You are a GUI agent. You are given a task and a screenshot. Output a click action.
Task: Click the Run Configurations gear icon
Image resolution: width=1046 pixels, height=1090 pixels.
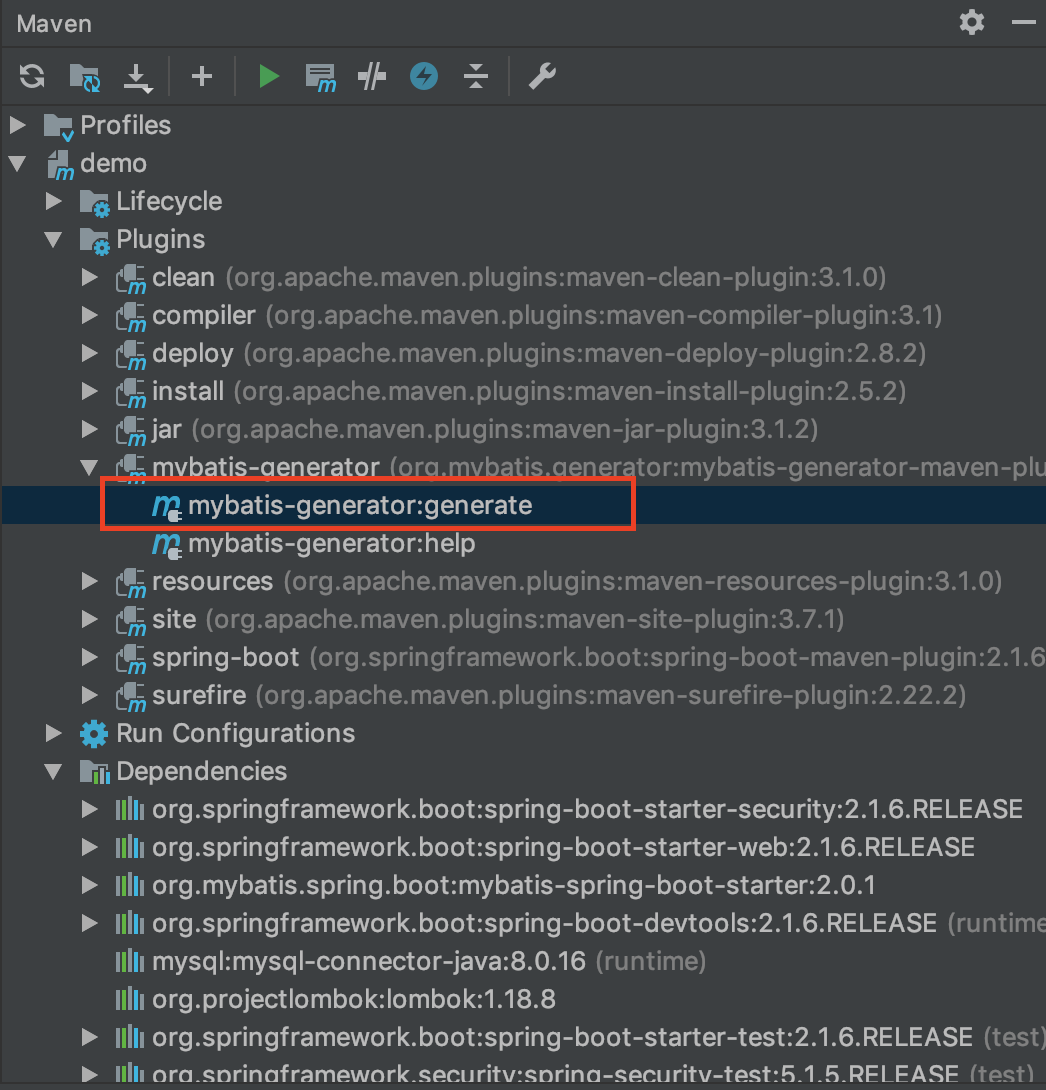pos(94,734)
